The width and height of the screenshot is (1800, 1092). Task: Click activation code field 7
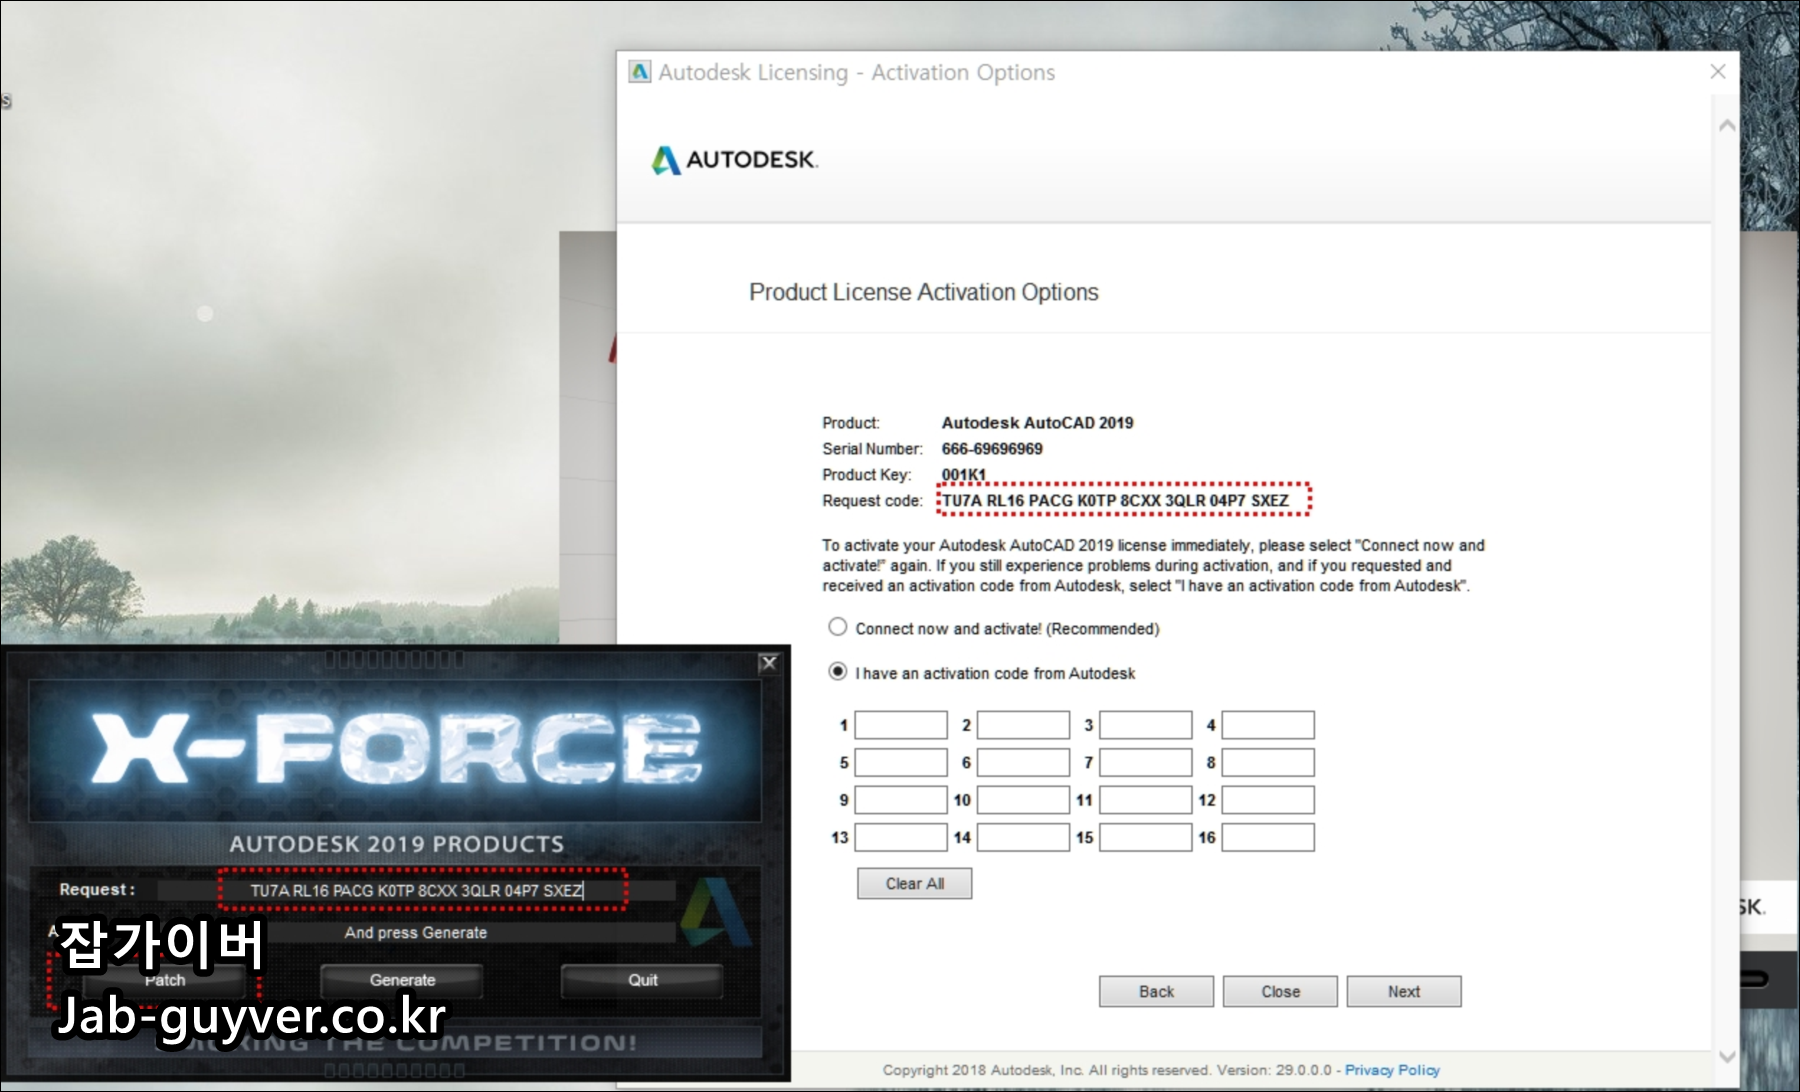tap(1146, 763)
